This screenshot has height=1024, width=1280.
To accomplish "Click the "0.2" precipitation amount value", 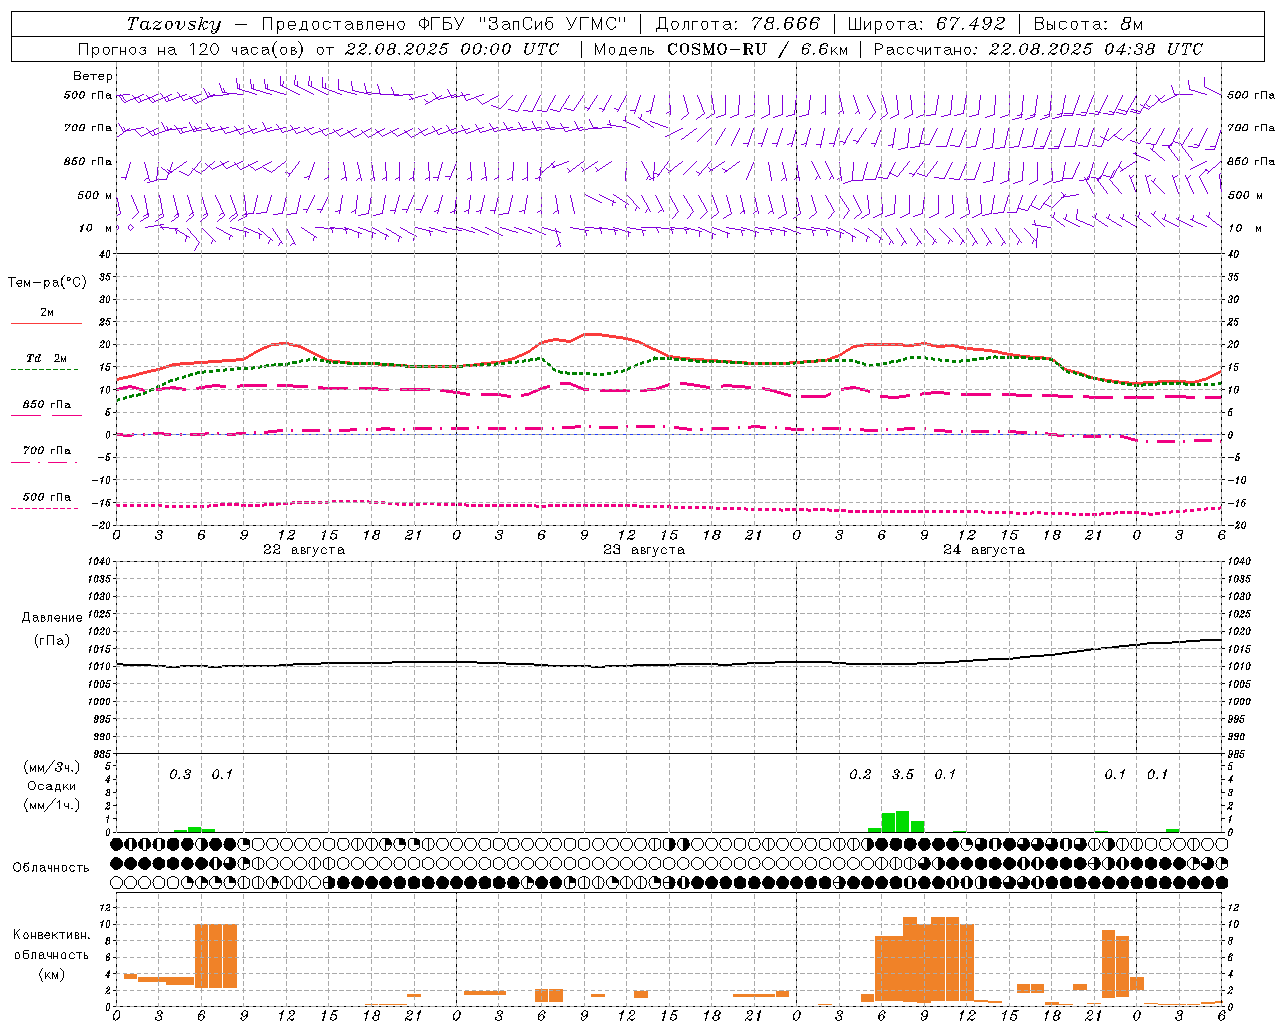I will pyautogui.click(x=860, y=775).
